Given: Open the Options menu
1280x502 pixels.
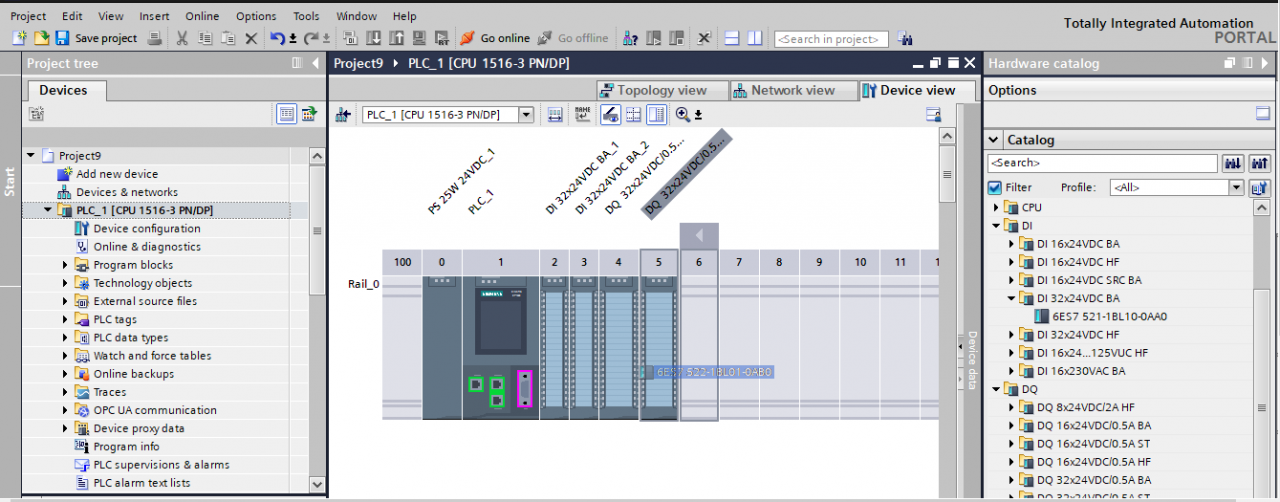Looking at the screenshot, I should 256,16.
